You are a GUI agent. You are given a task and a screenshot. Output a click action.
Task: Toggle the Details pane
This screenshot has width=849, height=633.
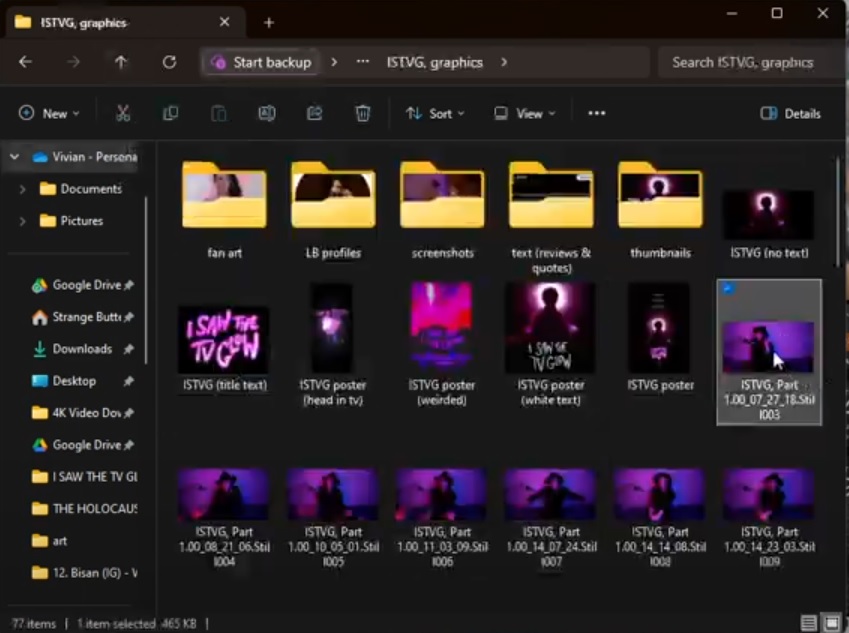791,113
